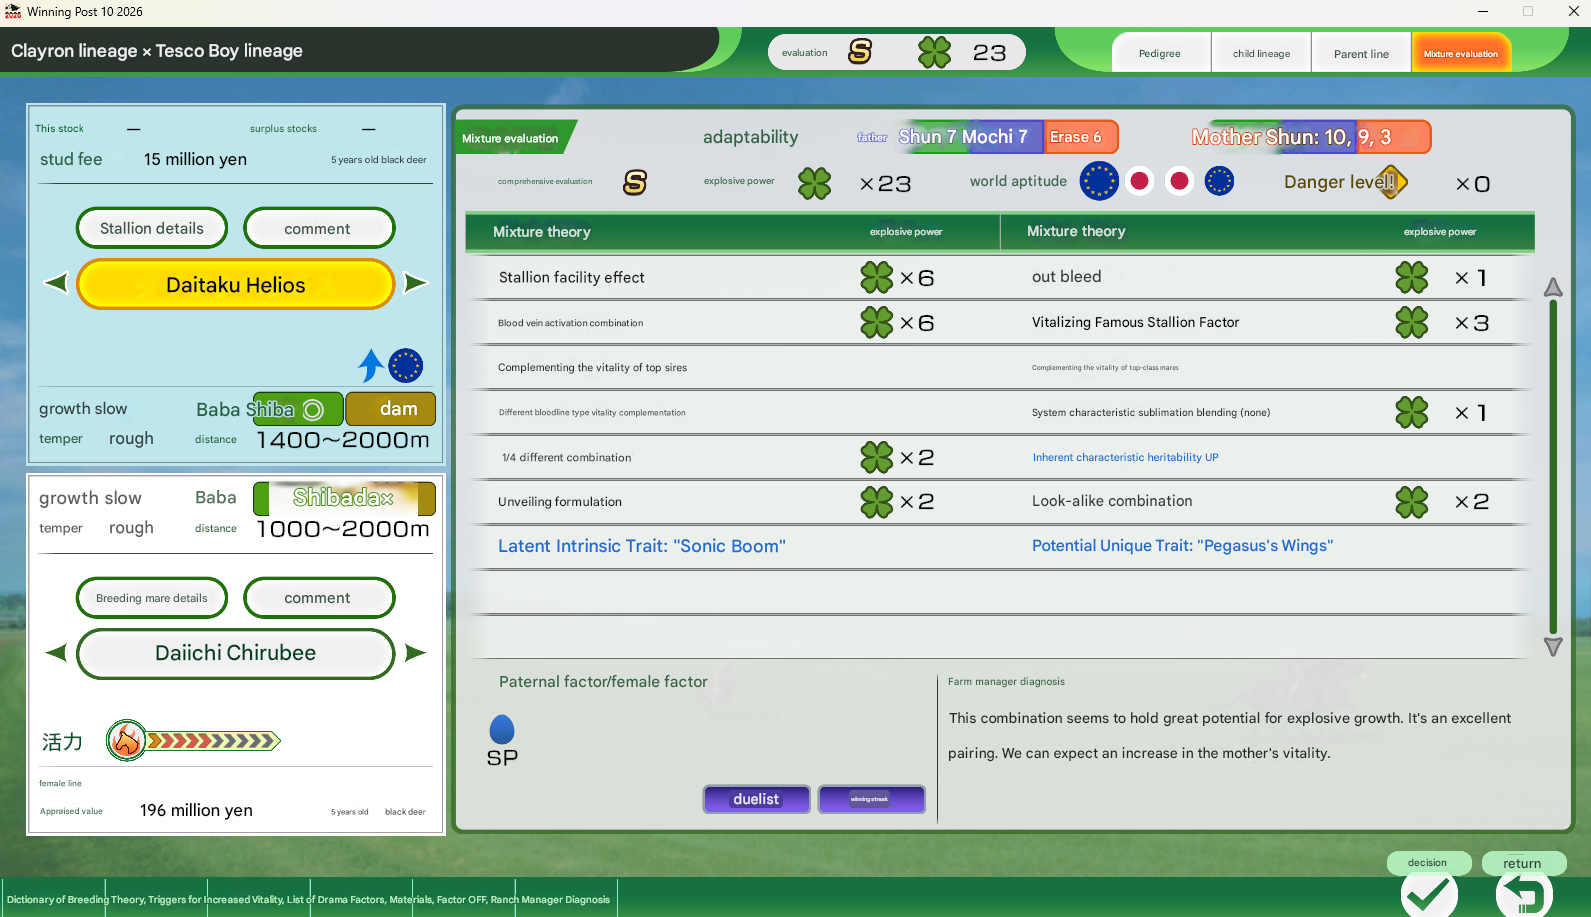This screenshot has width=1591, height=917.
Task: Open the Parent line tab
Action: click(x=1361, y=53)
